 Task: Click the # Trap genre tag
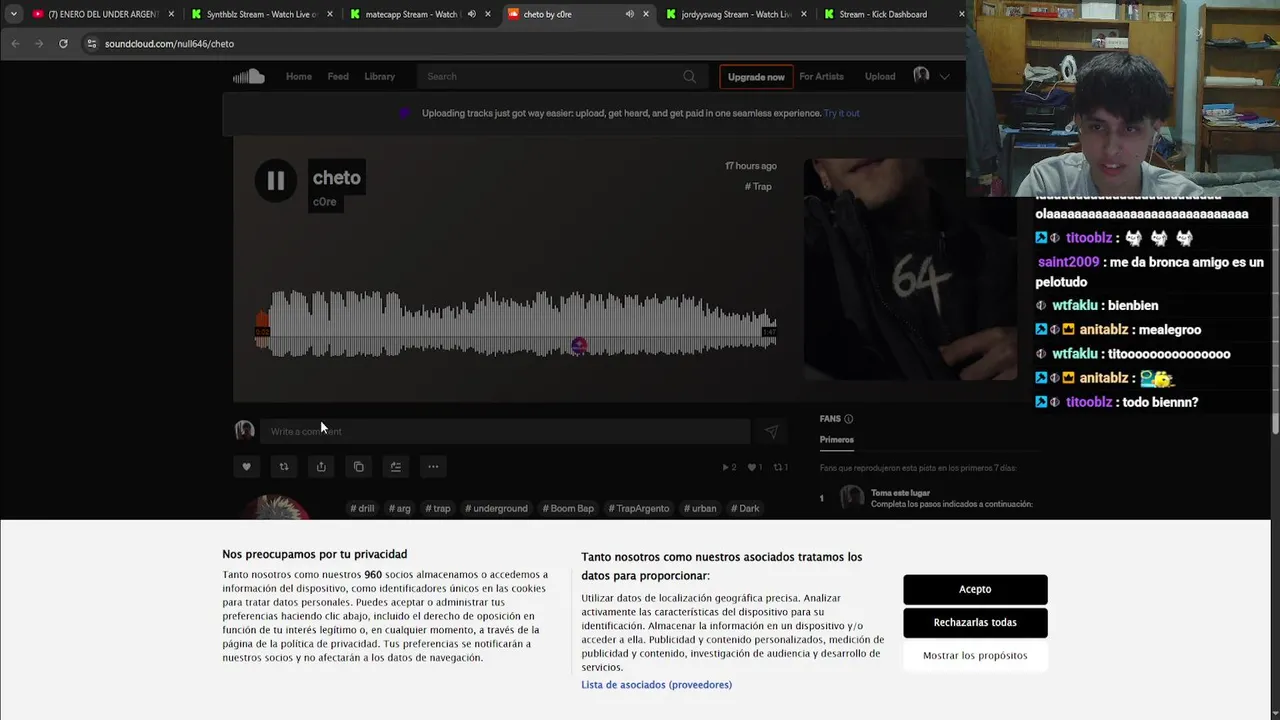pyautogui.click(x=758, y=187)
